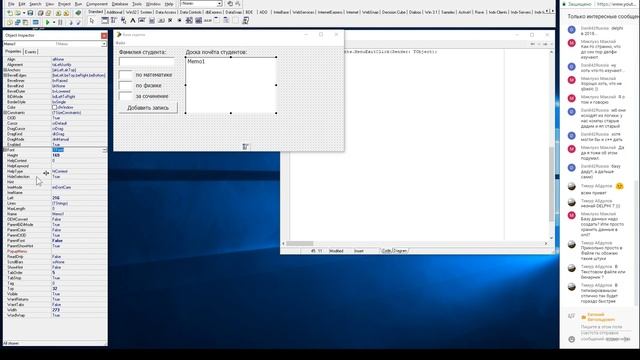Click the New items toolbar icon
Screen dimensions: 640x360
[10, 13]
